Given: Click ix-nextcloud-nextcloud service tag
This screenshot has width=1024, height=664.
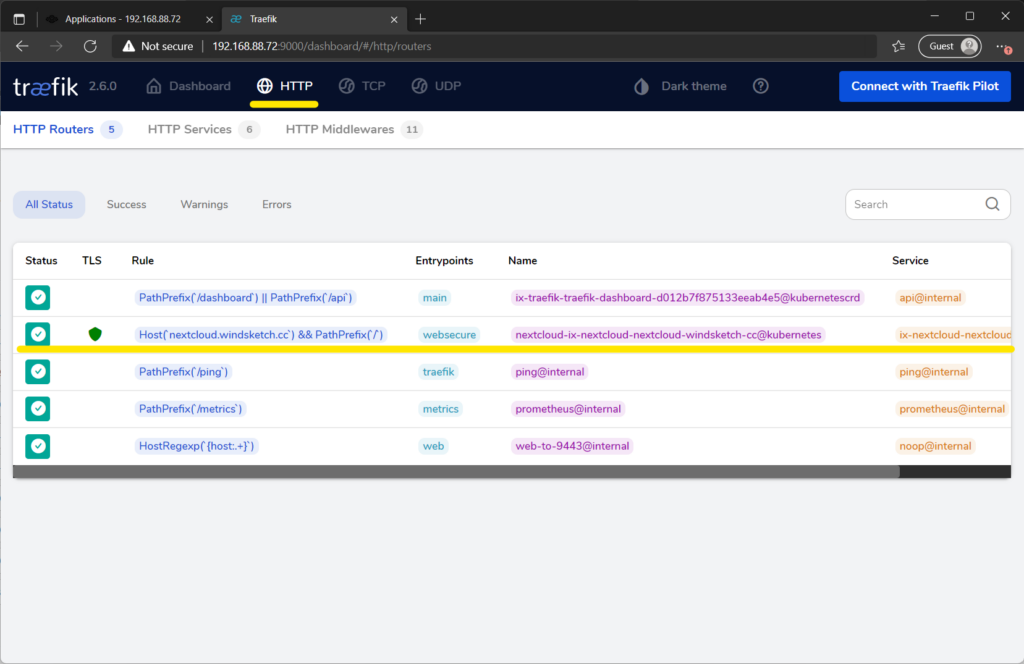Looking at the screenshot, I should [x=953, y=334].
